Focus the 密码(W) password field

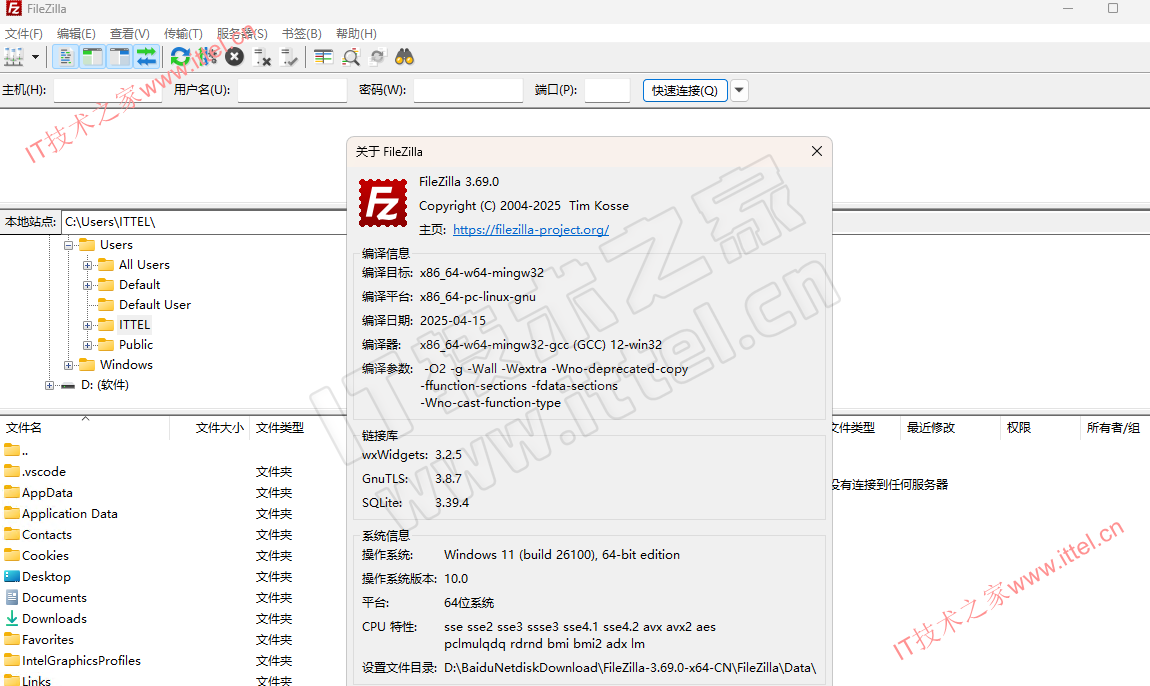point(468,90)
